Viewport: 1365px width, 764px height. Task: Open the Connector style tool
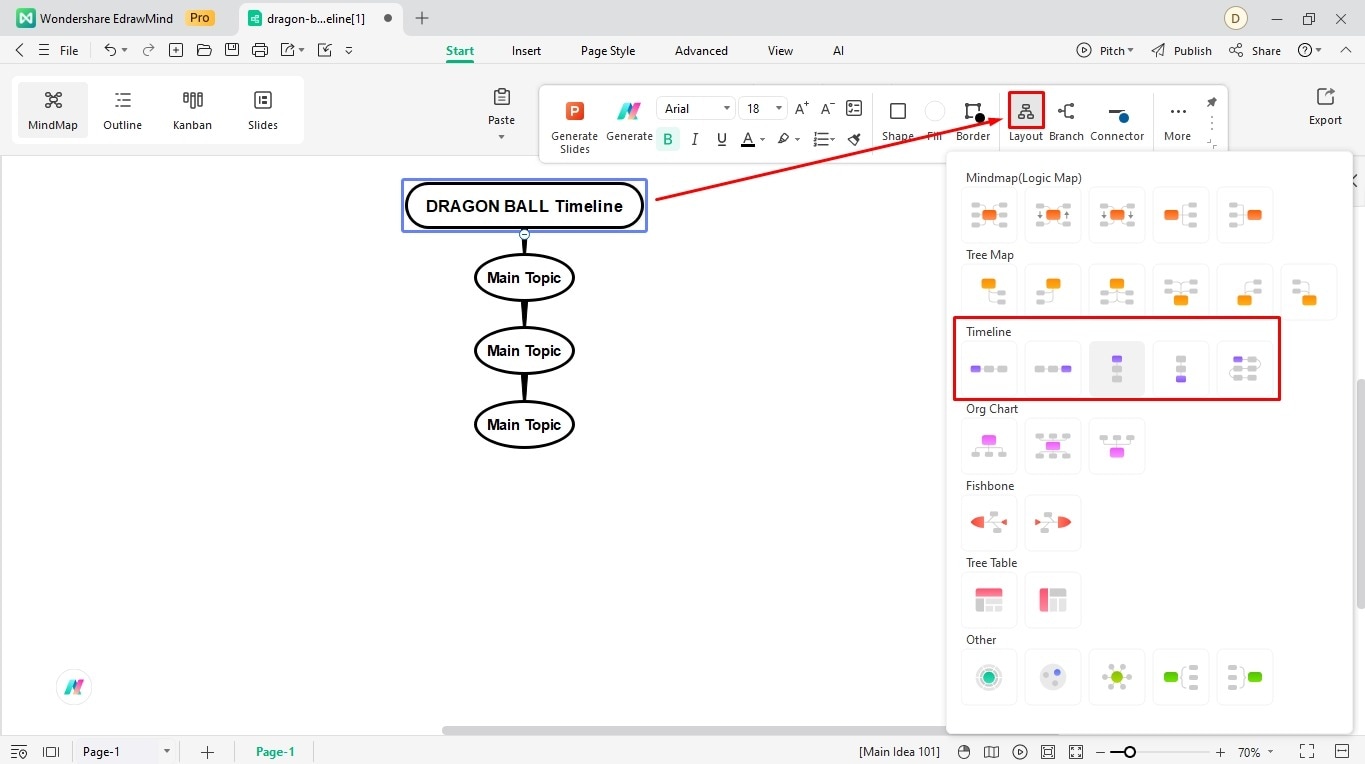[x=1117, y=119]
